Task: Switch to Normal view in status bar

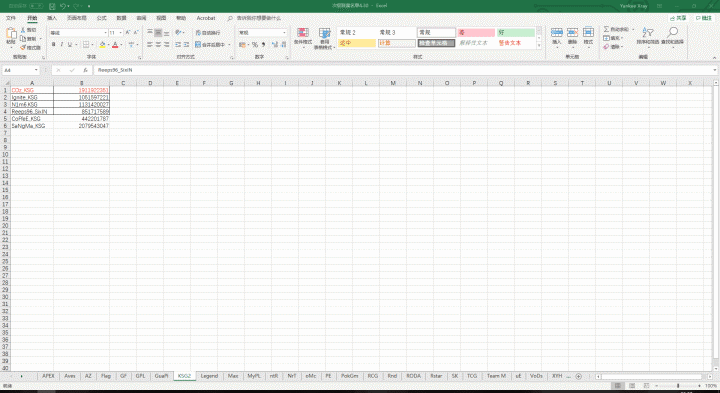Action: (618, 386)
